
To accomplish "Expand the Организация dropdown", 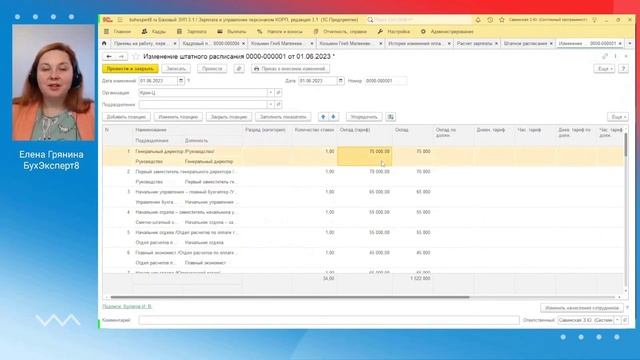I will [270, 93].
